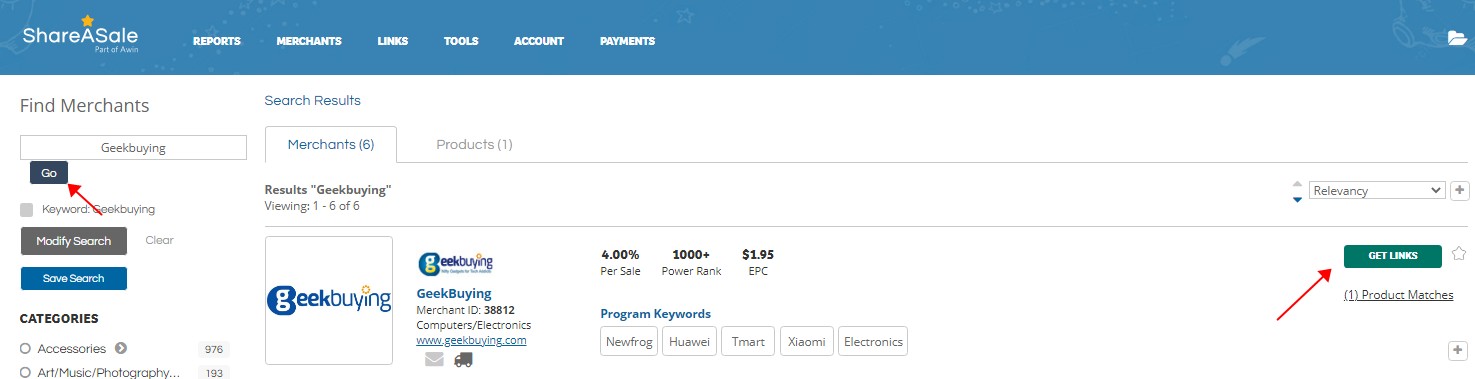This screenshot has height=379, width=1475.
Task: Toggle the Keyword: Geekbuying checkbox
Action: pyautogui.click(x=27, y=210)
